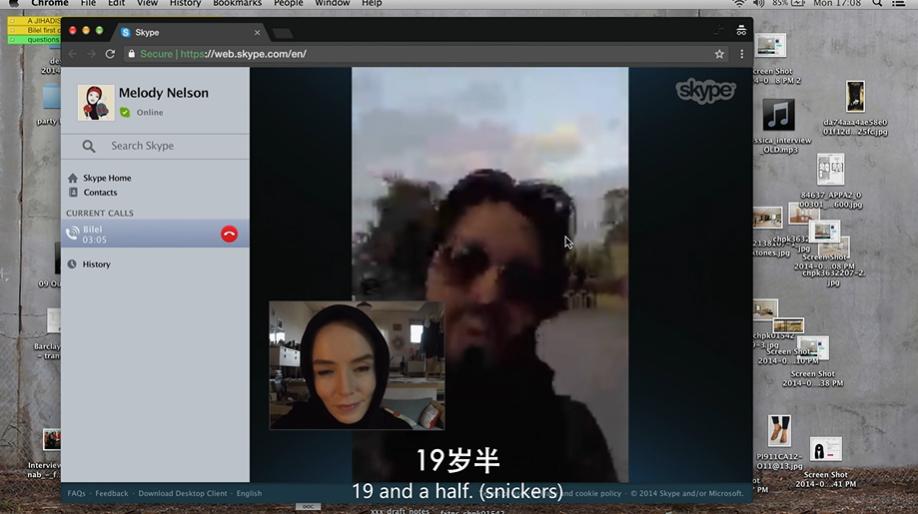Open the Window menu
The height and width of the screenshot is (514, 918).
coord(333,4)
